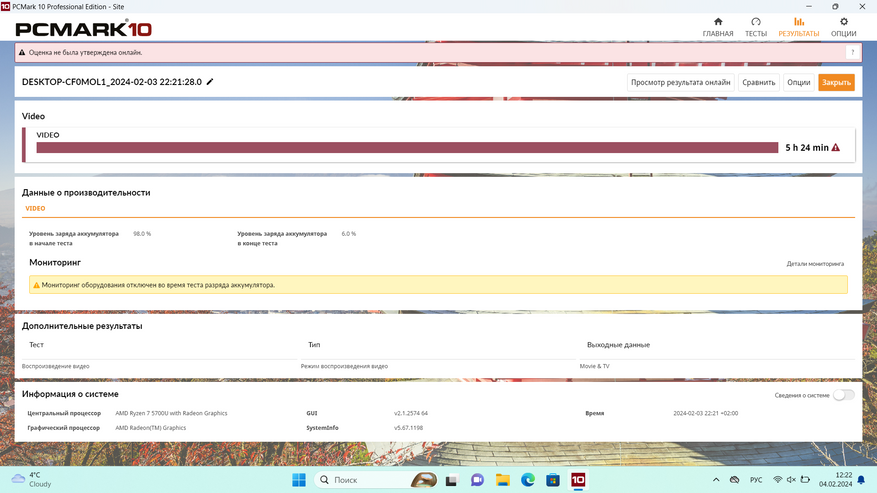
Task: Click the question mark help icon in warning bar
Action: click(x=852, y=53)
